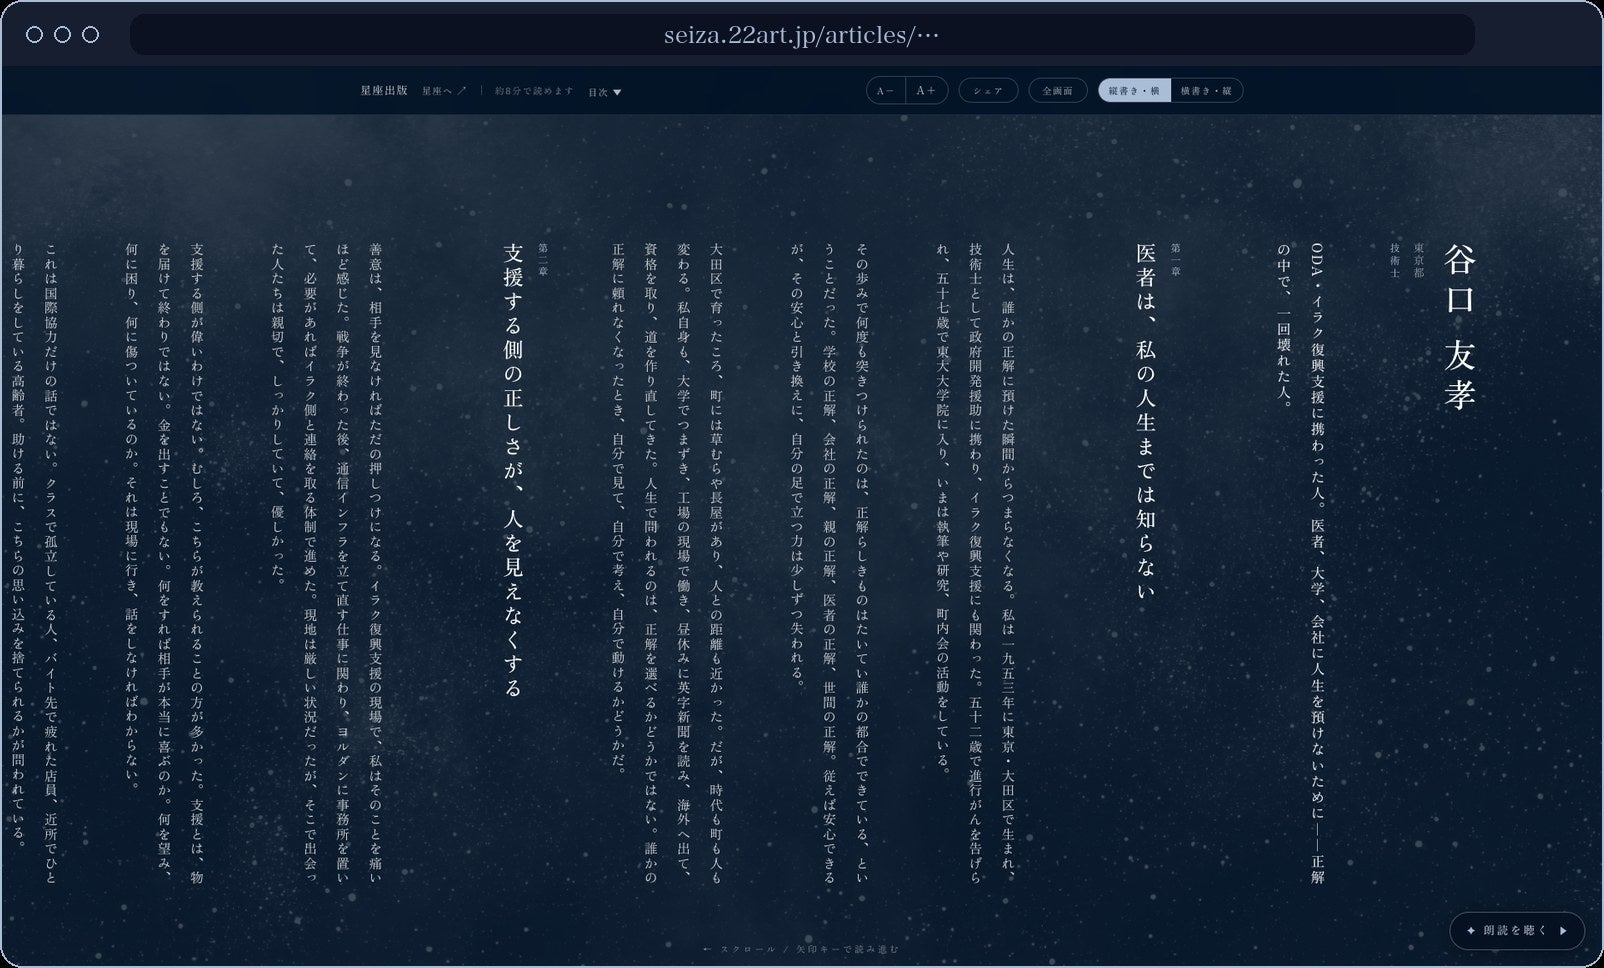The width and height of the screenshot is (1604, 968).
Task: Click the scroll hint text at bottom
Action: pos(801,949)
